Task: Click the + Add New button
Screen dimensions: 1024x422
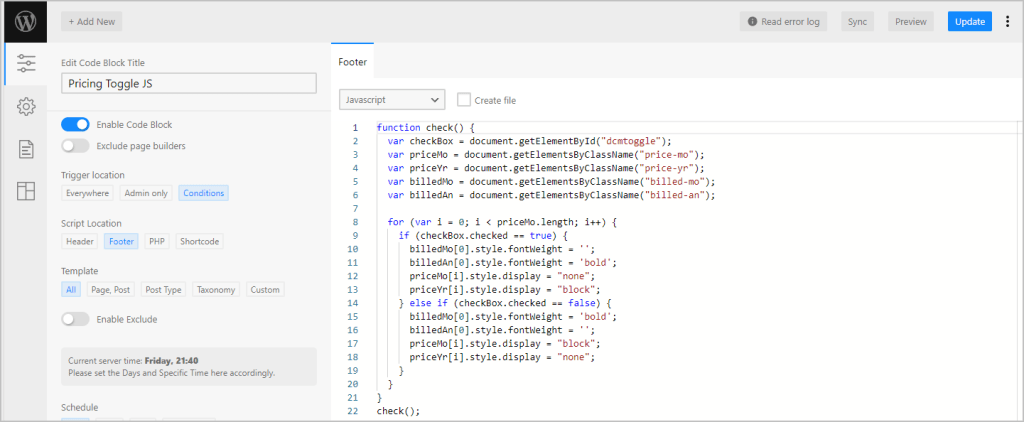Action: tap(91, 22)
